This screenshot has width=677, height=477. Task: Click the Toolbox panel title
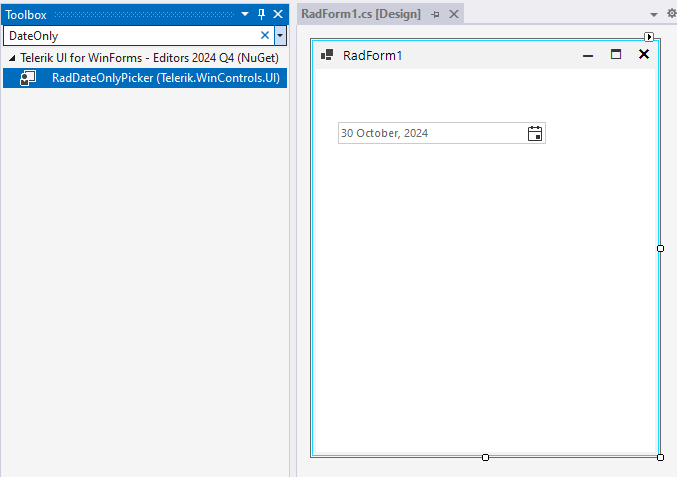[x=26, y=15]
